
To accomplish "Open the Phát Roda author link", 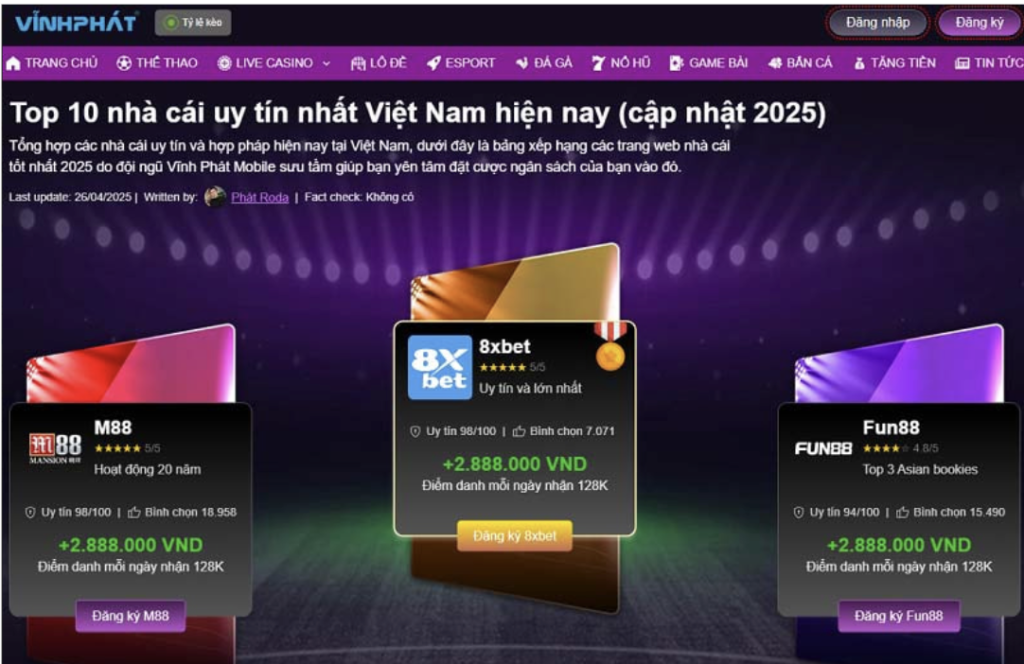I will click(259, 197).
